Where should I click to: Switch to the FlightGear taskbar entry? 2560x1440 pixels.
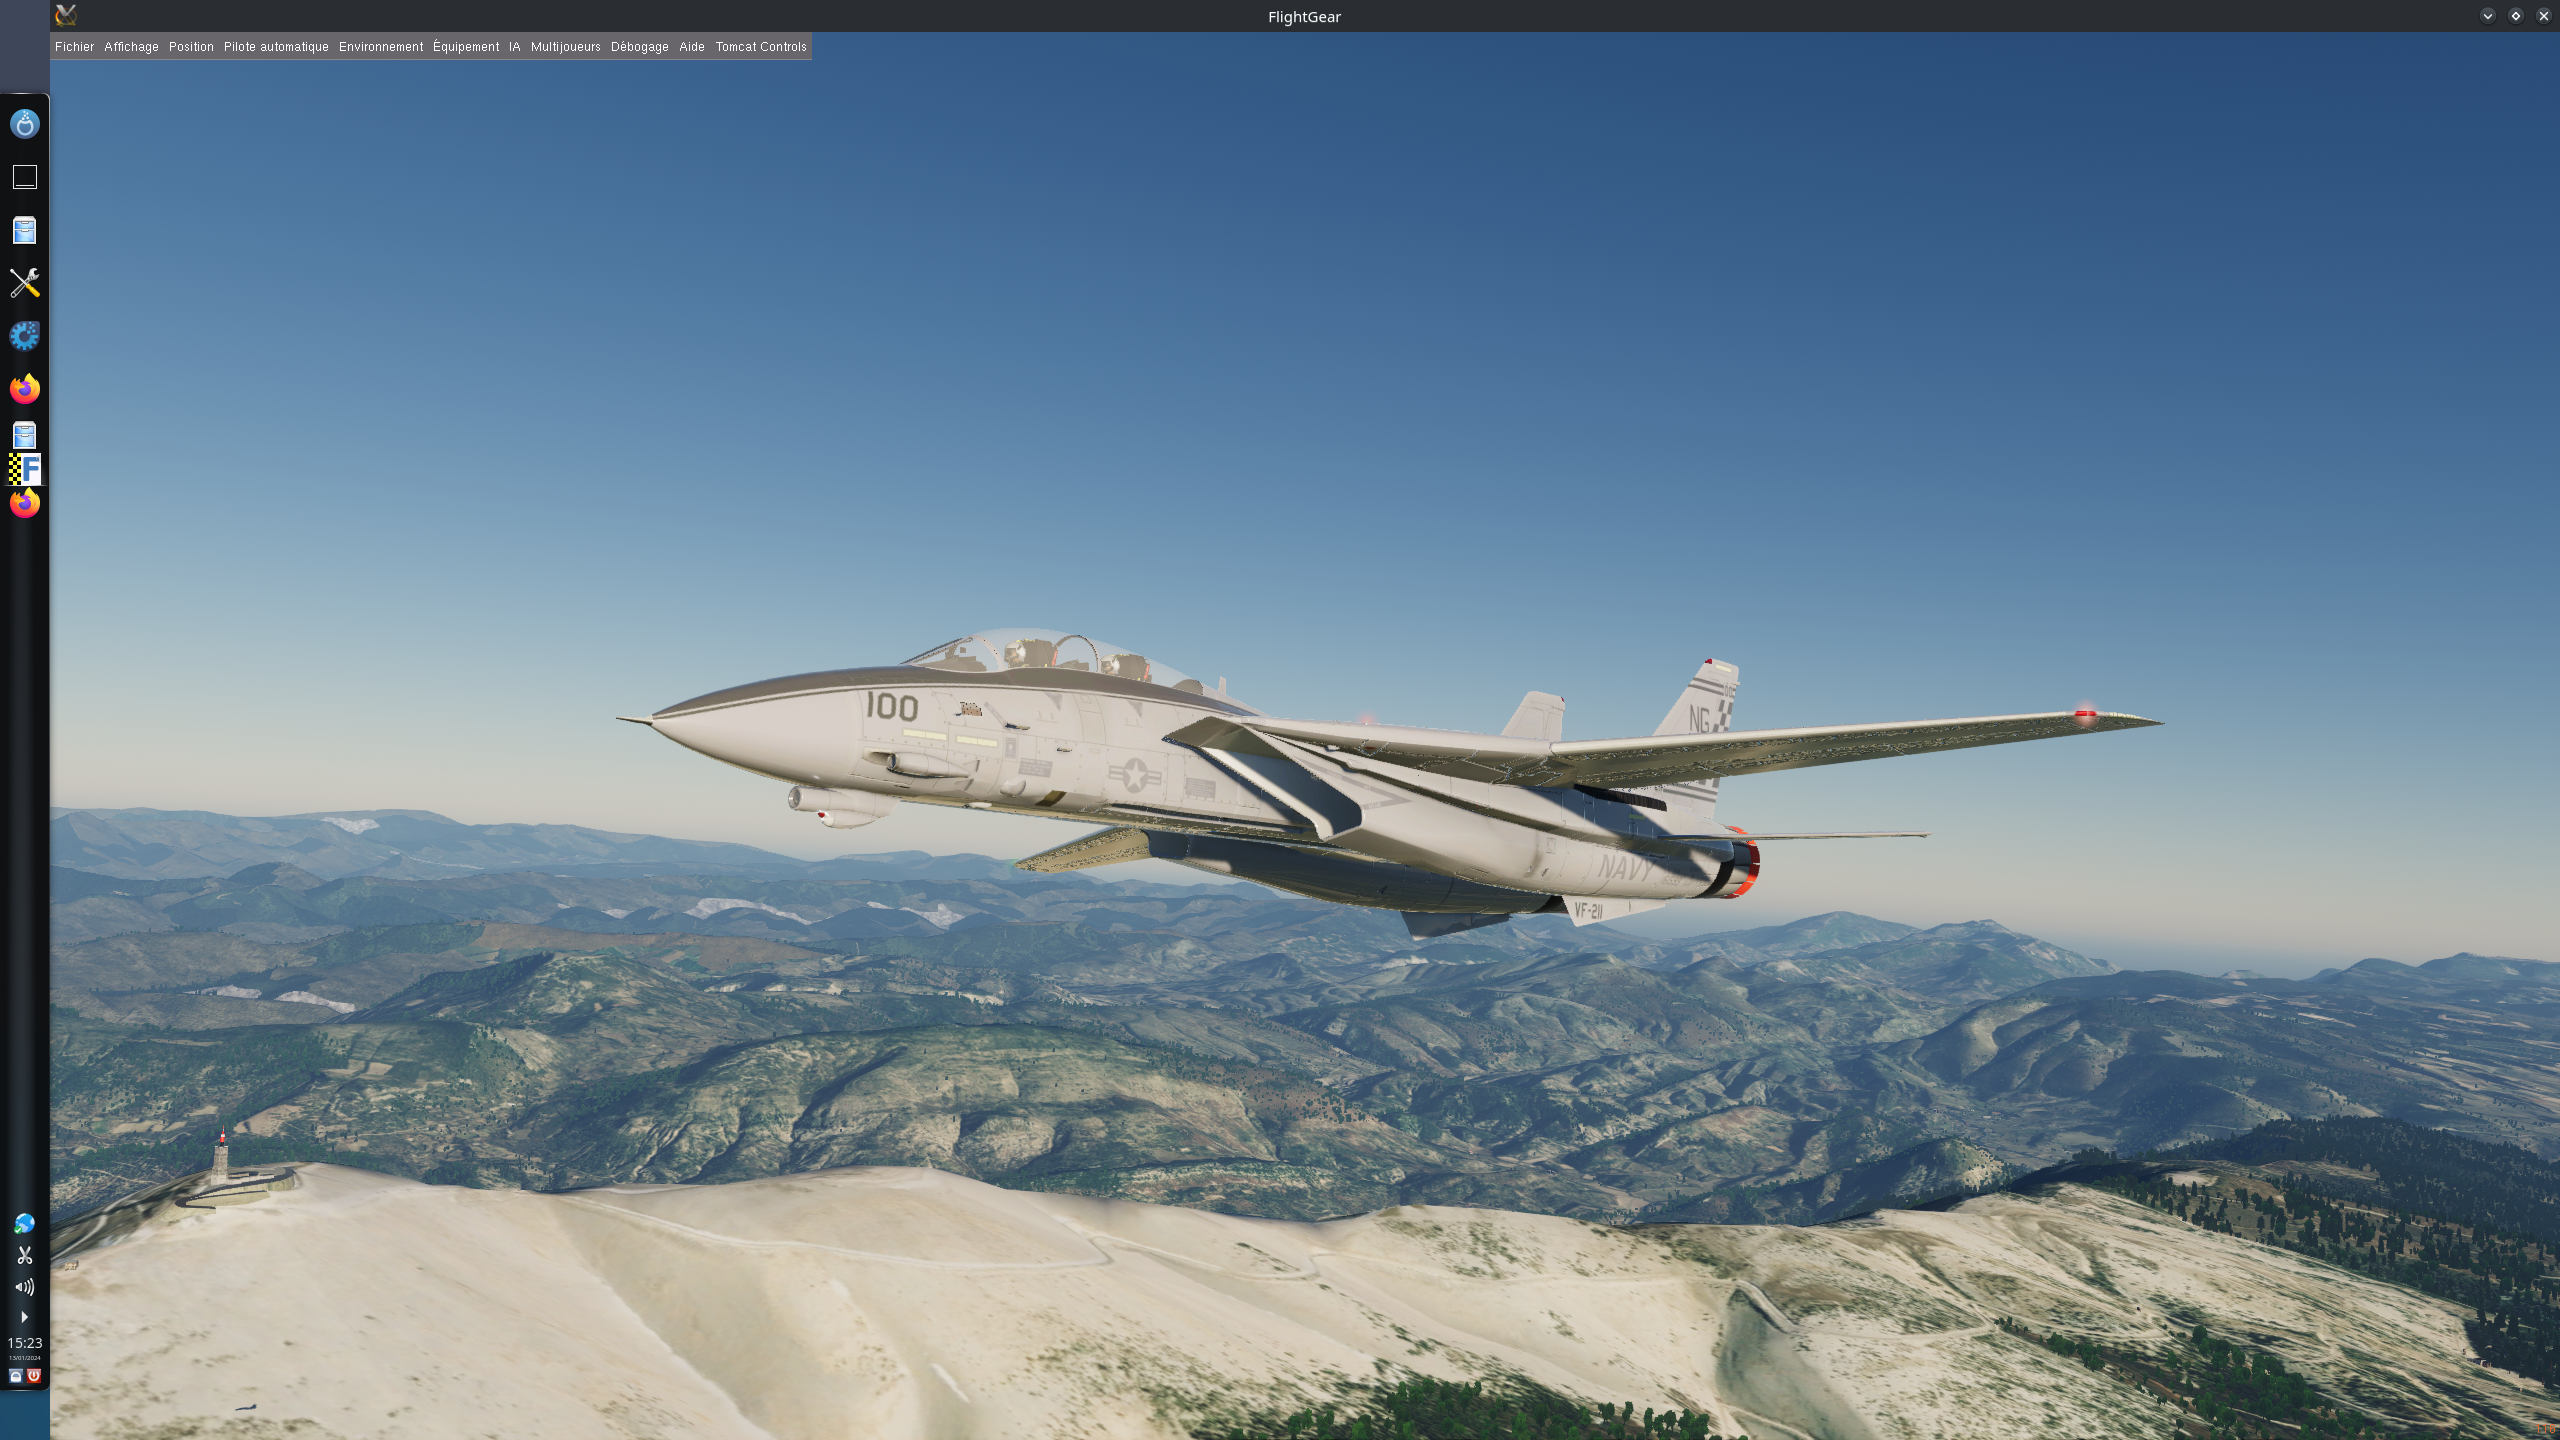click(24, 469)
